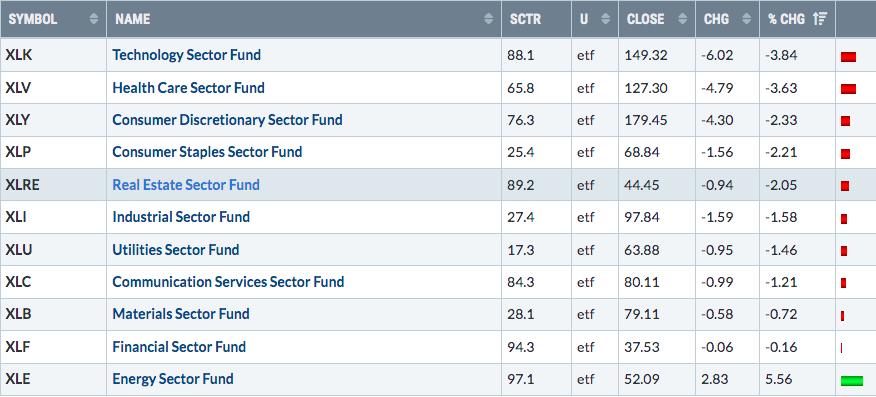Click the Materials Sector Fund link
Image resolution: width=876 pixels, height=397 pixels.
click(x=181, y=314)
